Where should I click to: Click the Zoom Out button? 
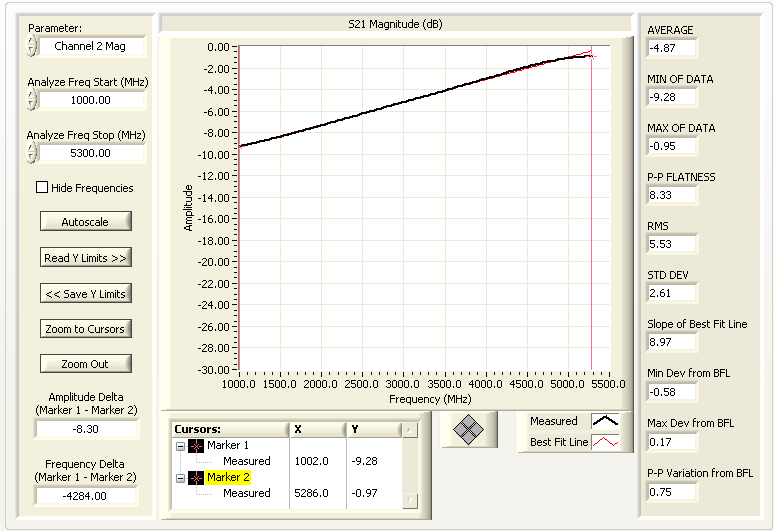coord(85,364)
